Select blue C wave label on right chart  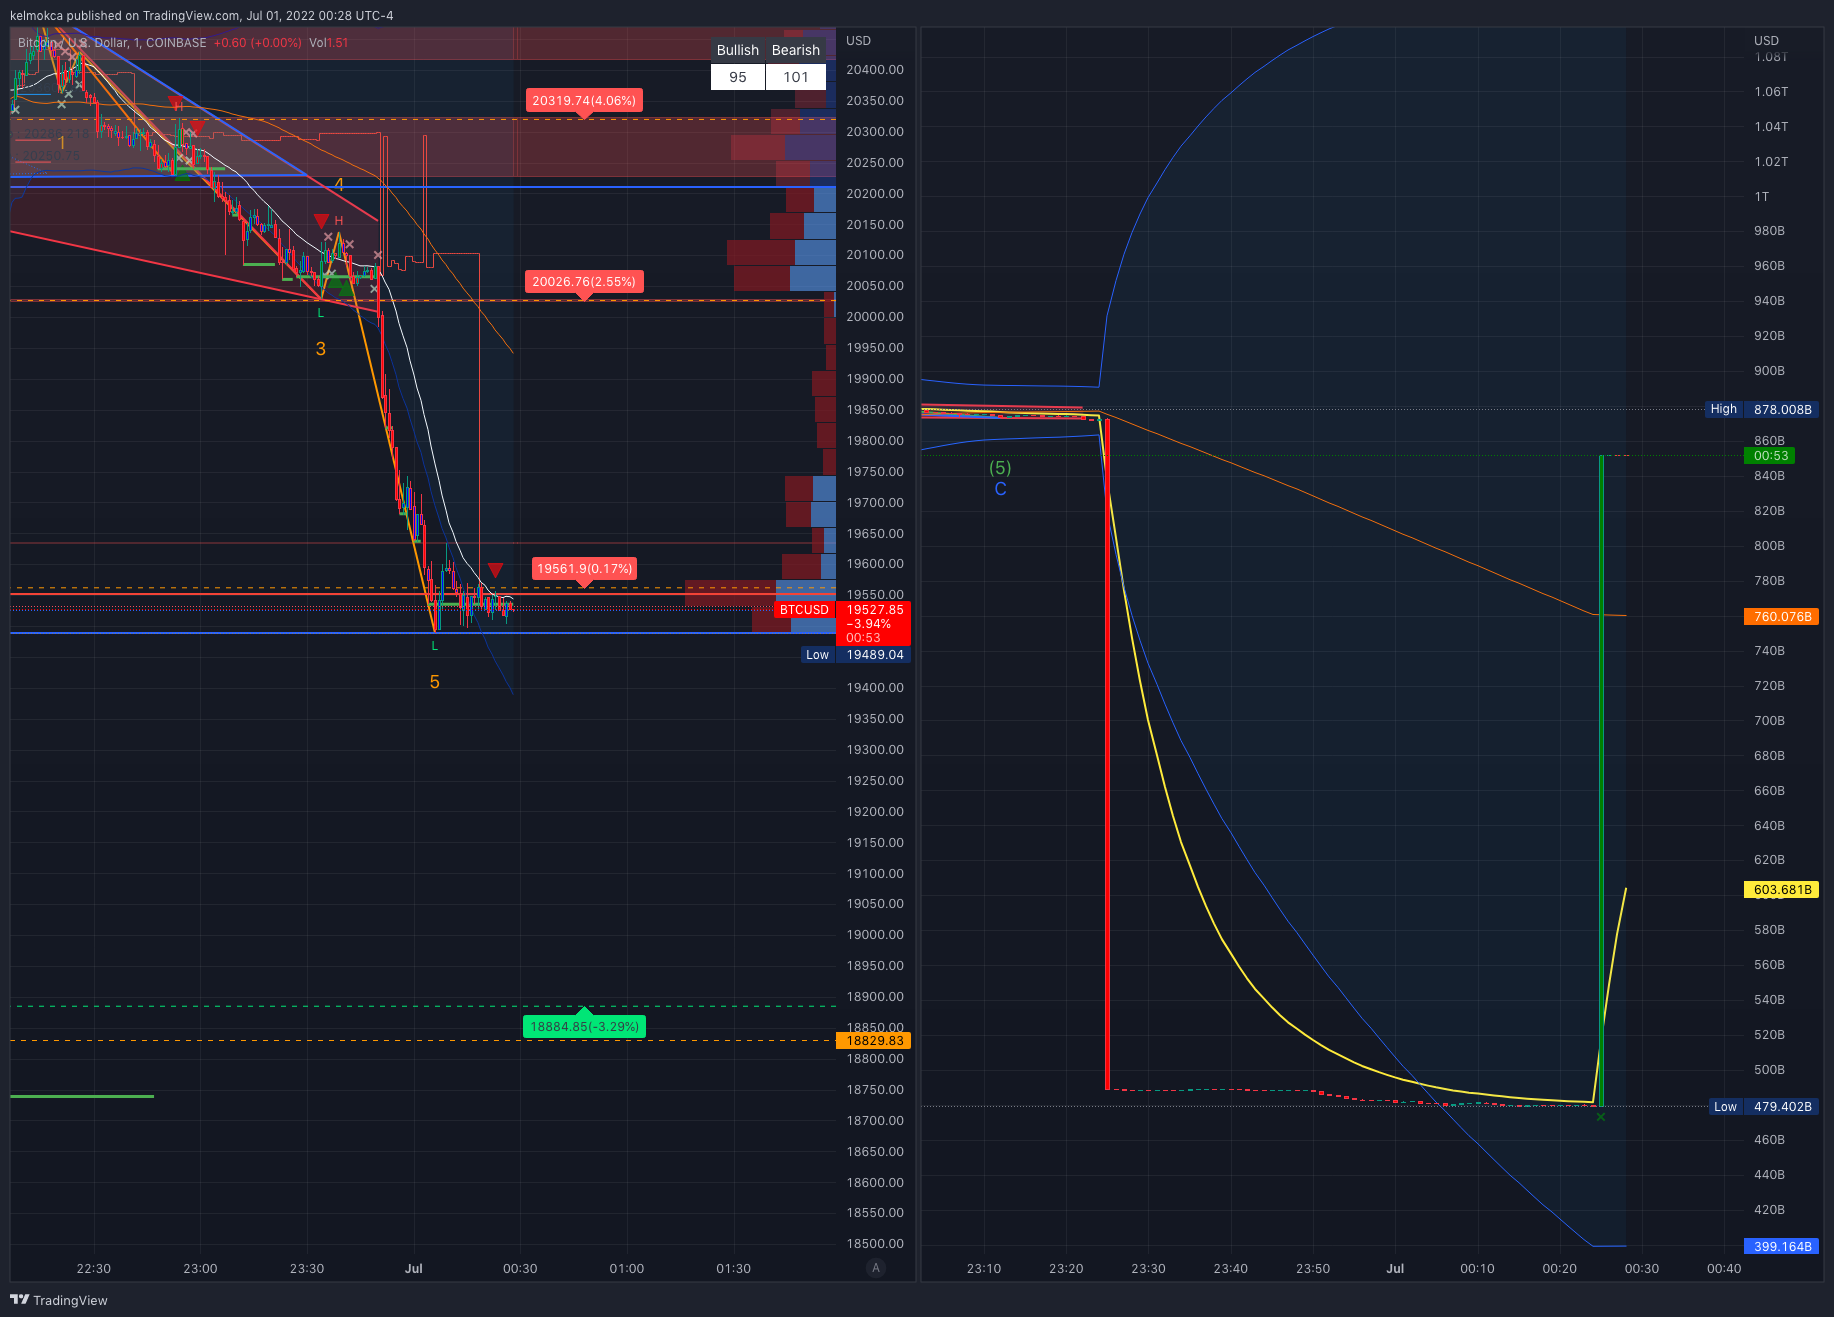1000,489
